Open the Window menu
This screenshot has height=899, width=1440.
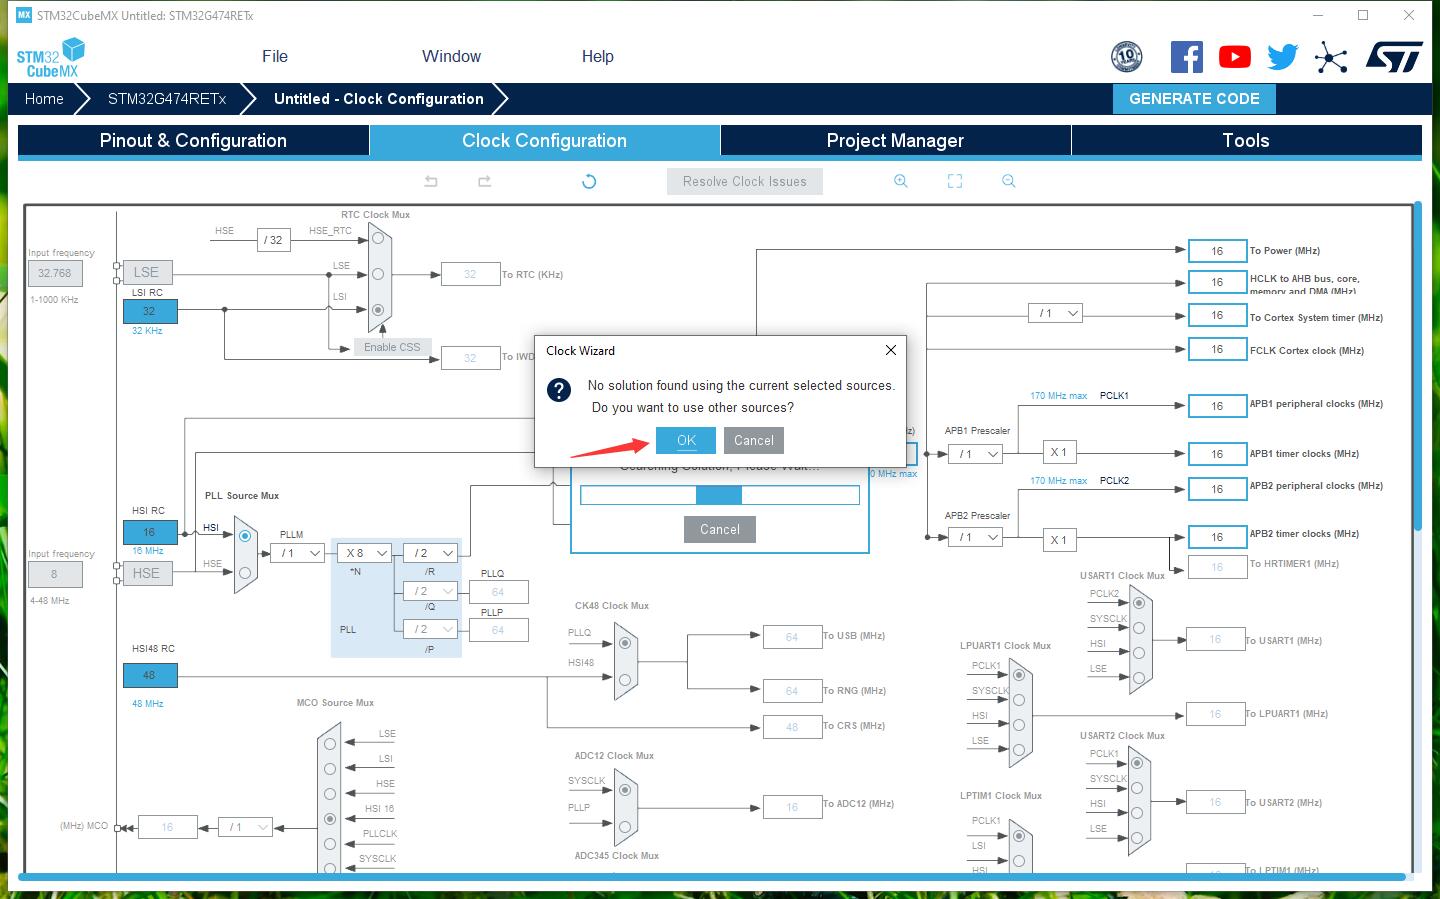(x=451, y=57)
